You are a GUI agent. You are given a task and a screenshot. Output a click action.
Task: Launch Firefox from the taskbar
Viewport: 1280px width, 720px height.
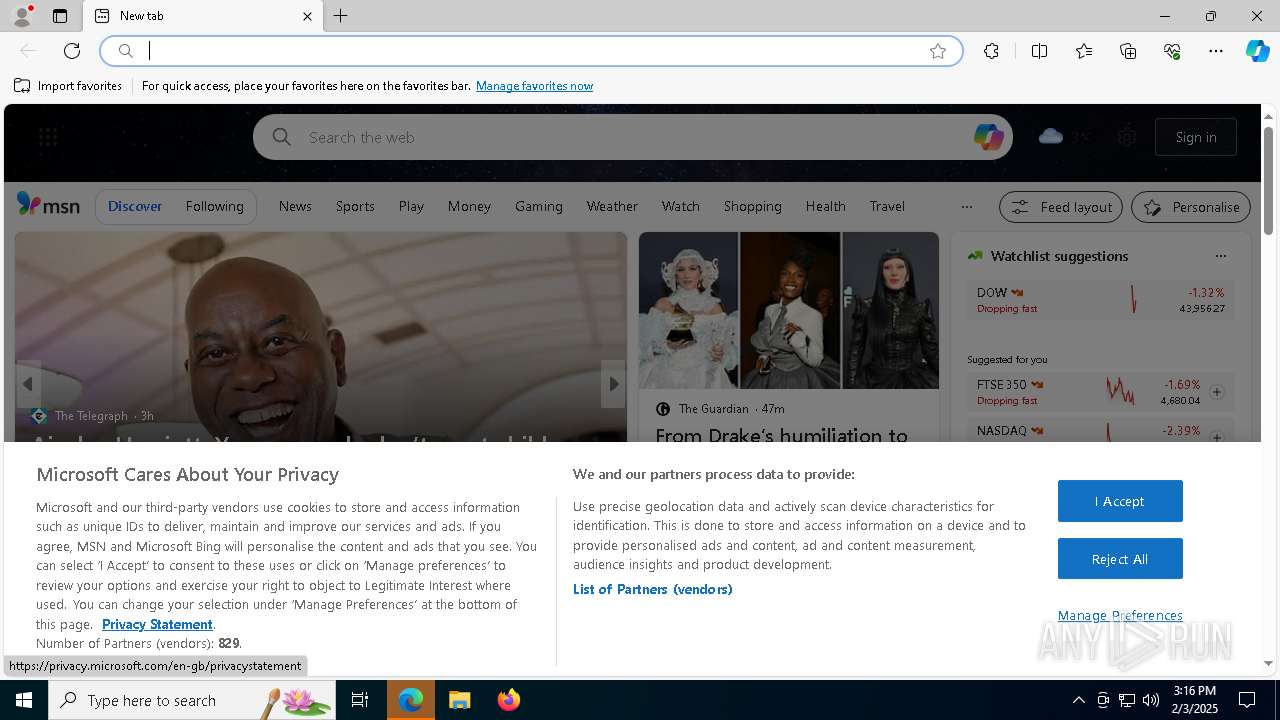[x=509, y=700]
